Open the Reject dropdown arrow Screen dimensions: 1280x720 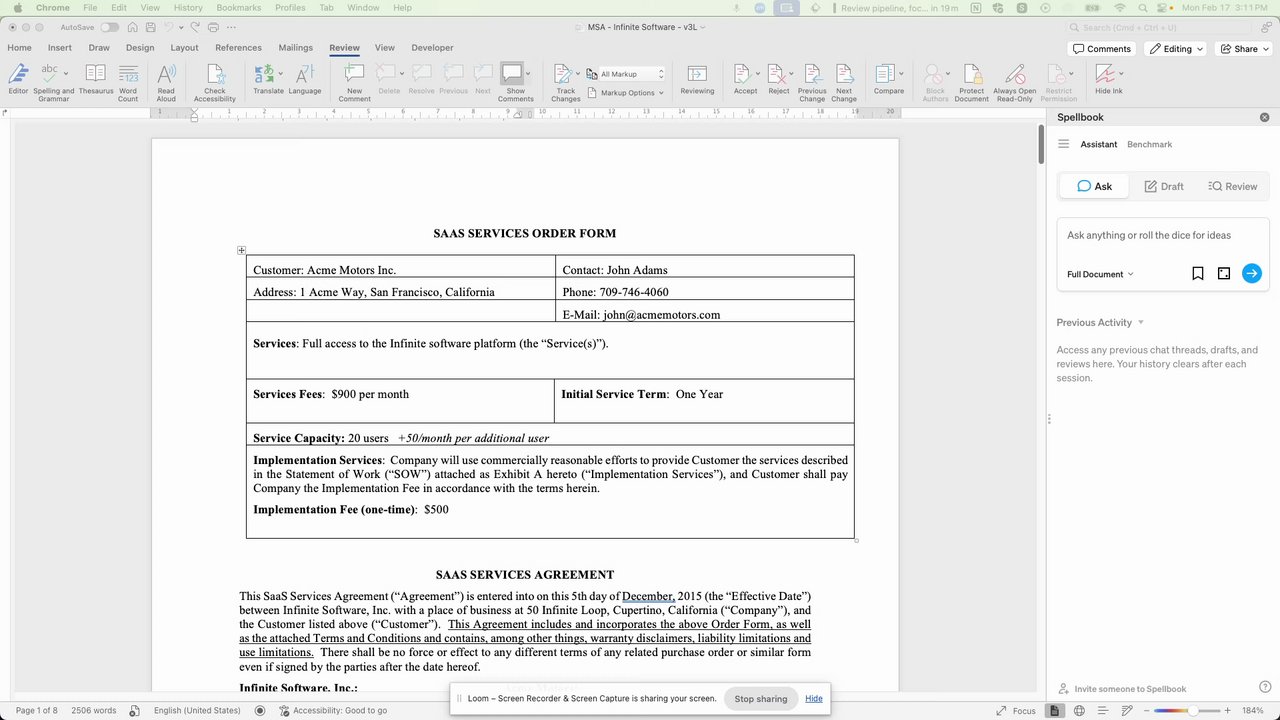tap(792, 74)
